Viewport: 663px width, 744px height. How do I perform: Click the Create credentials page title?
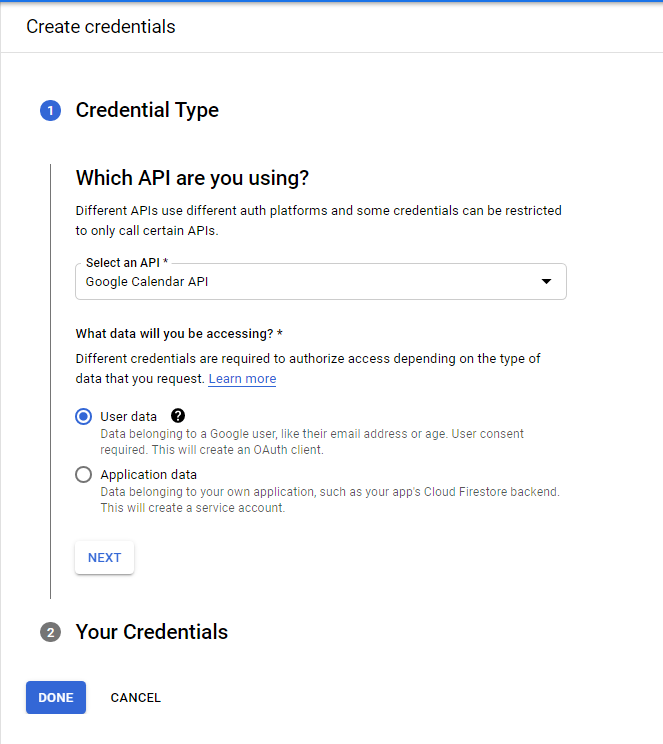(x=101, y=27)
